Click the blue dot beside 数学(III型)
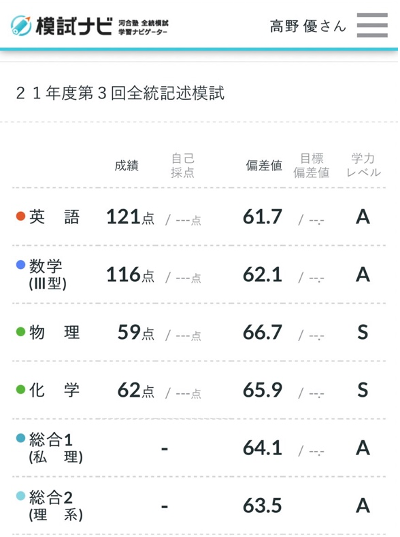 pyautogui.click(x=21, y=264)
